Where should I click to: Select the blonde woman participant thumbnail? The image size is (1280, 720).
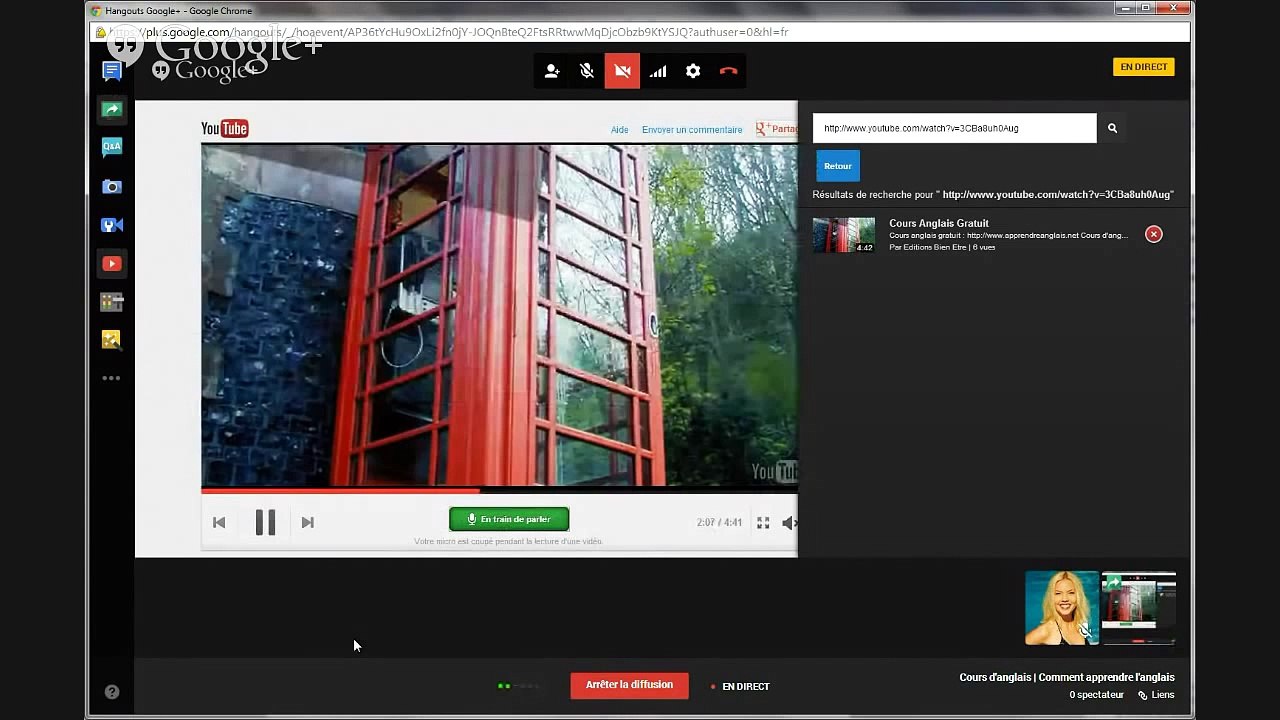click(1062, 608)
